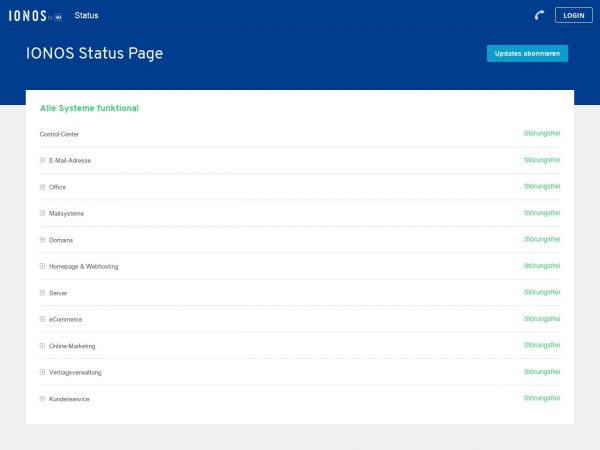The image size is (600, 450).
Task: Expand the Domains plus icon
Action: pyautogui.click(x=42, y=240)
